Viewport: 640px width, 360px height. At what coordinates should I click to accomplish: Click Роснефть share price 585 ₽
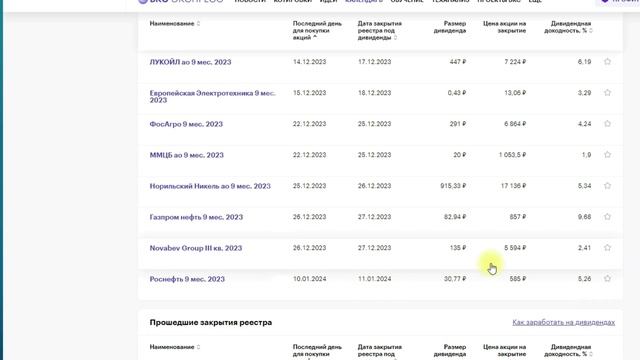pyautogui.click(x=518, y=279)
